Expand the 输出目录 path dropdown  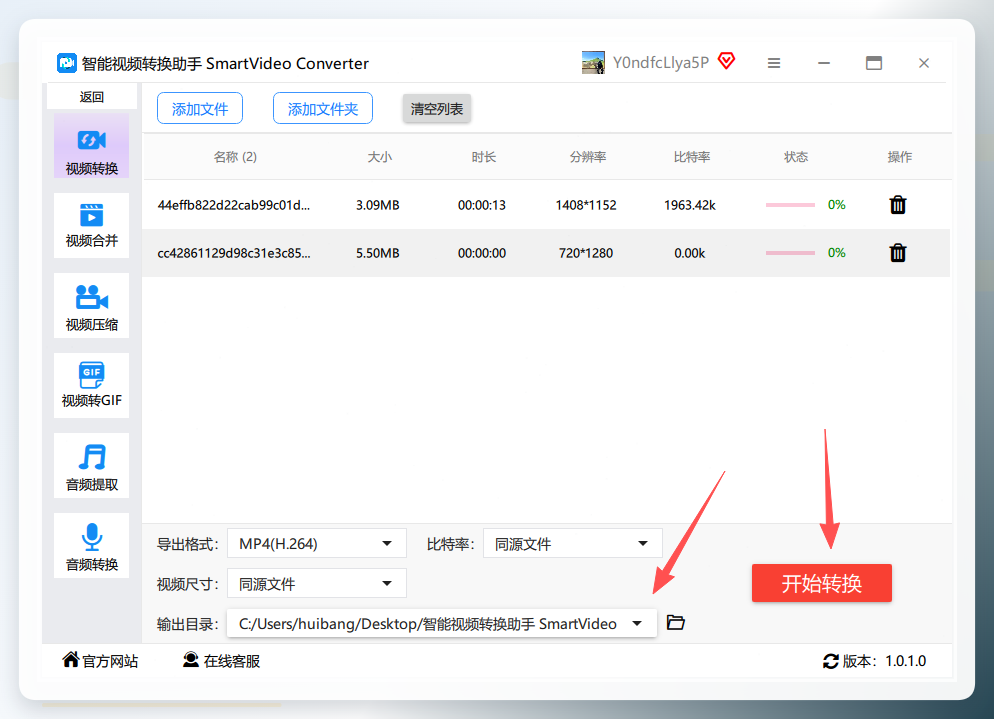coord(442,624)
